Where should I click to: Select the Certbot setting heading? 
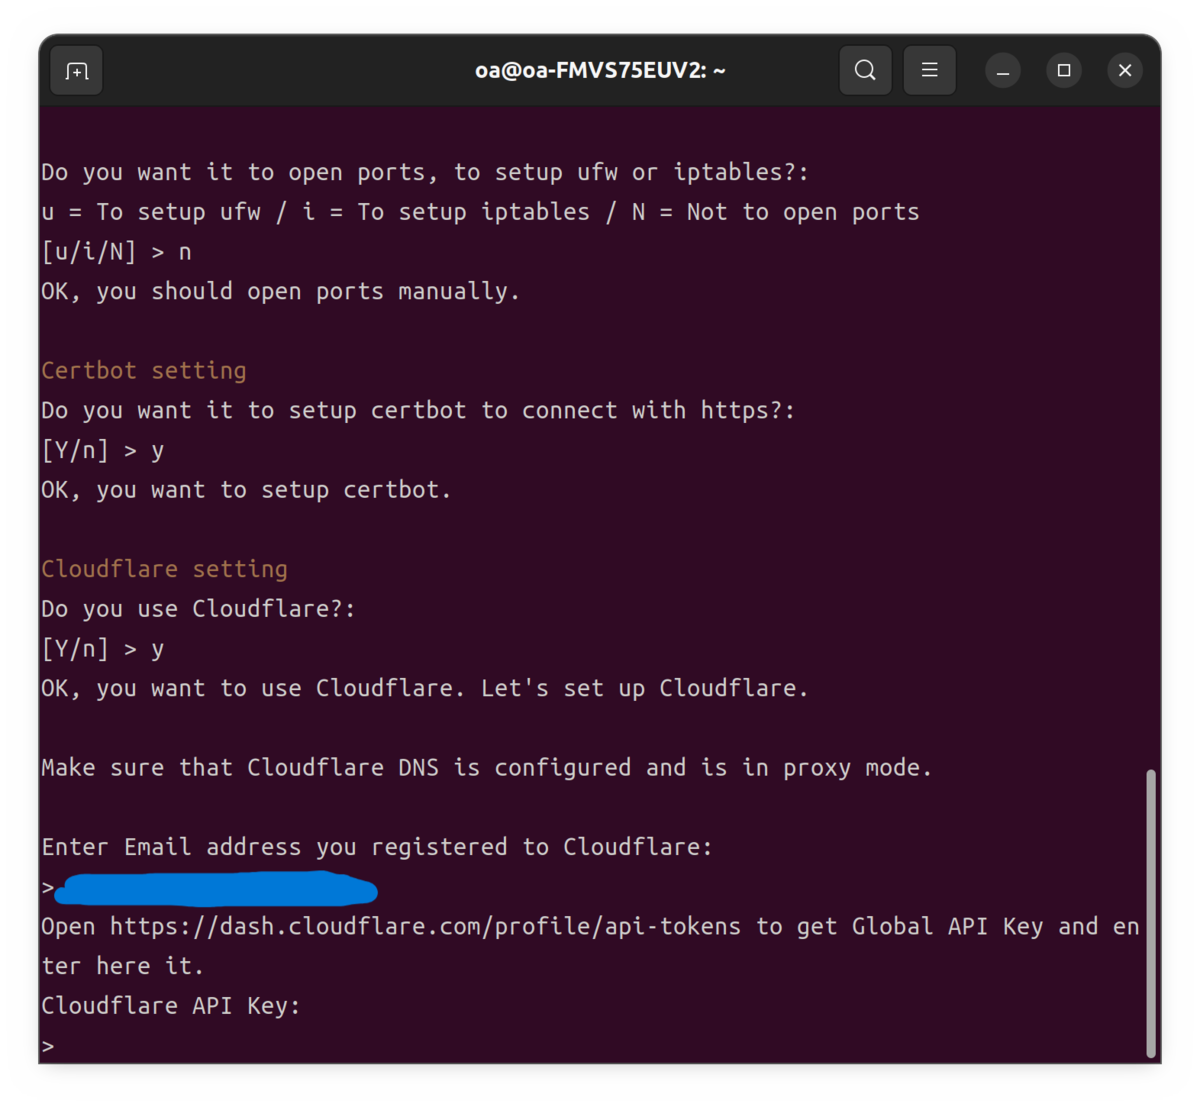click(143, 370)
